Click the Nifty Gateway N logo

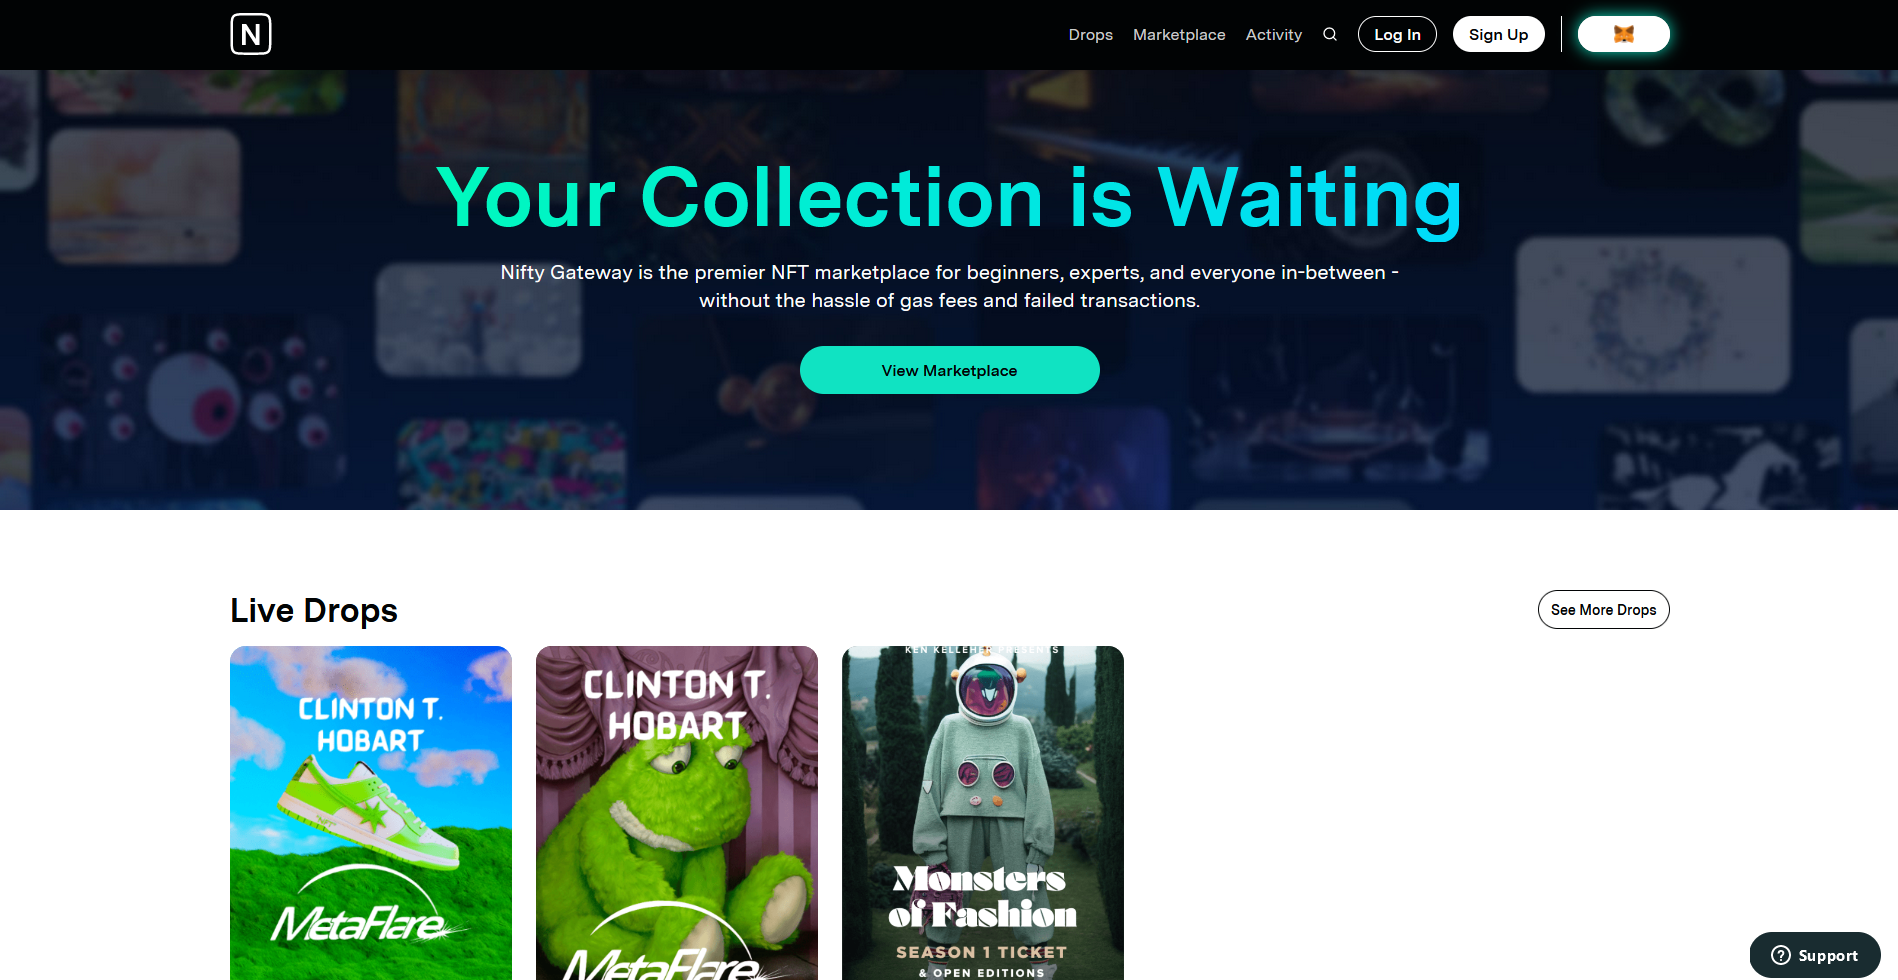click(251, 34)
